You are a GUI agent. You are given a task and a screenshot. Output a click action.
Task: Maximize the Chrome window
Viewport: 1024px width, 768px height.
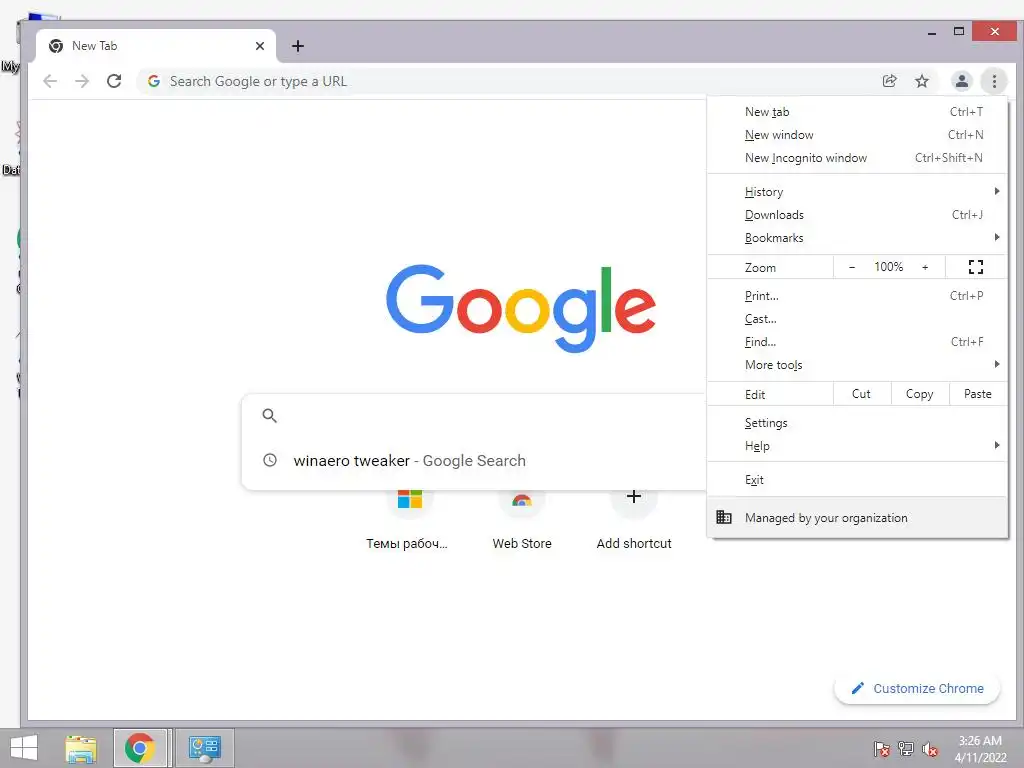point(958,31)
